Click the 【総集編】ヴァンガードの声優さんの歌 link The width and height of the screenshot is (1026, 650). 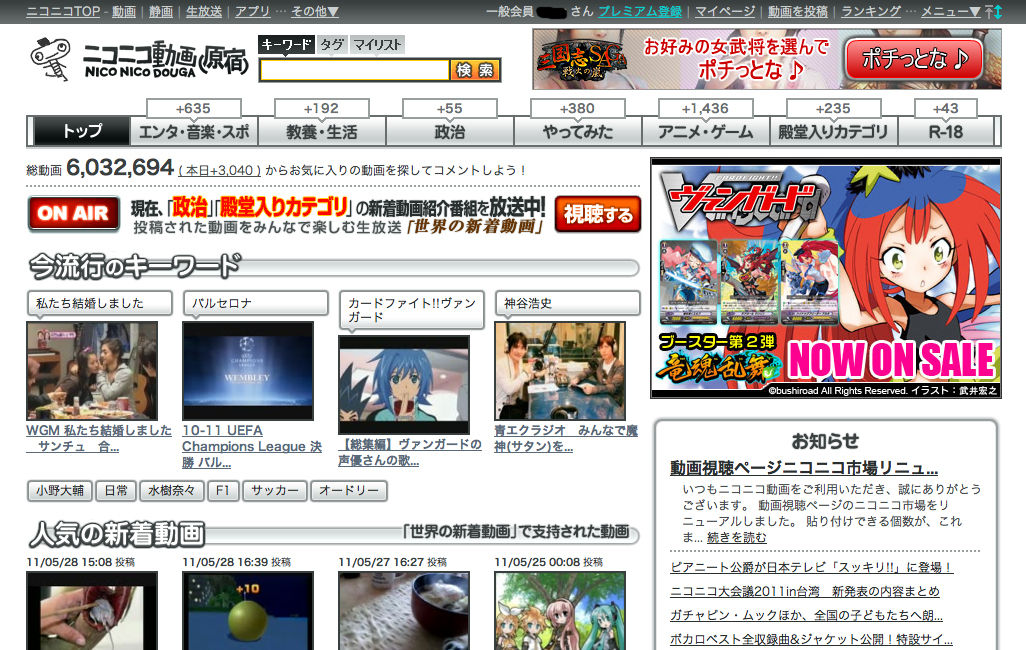[x=410, y=452]
